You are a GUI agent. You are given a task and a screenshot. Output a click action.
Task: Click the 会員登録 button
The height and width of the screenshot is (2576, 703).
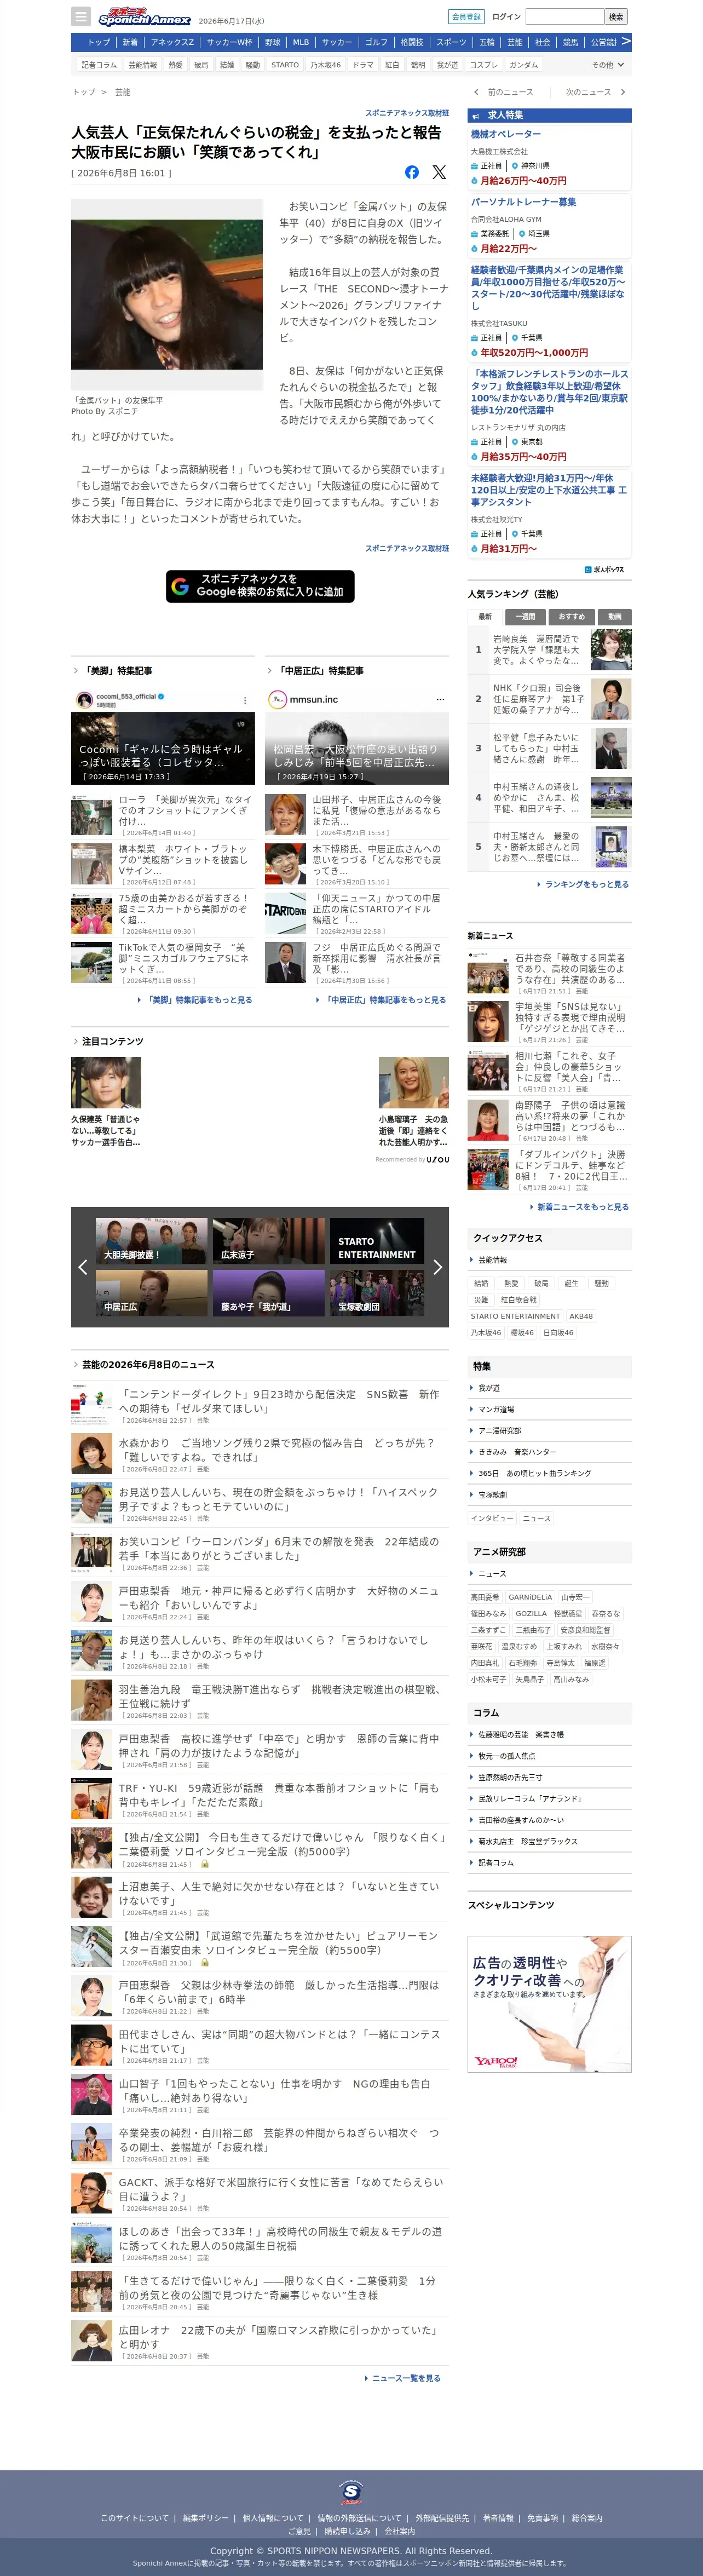point(466,17)
